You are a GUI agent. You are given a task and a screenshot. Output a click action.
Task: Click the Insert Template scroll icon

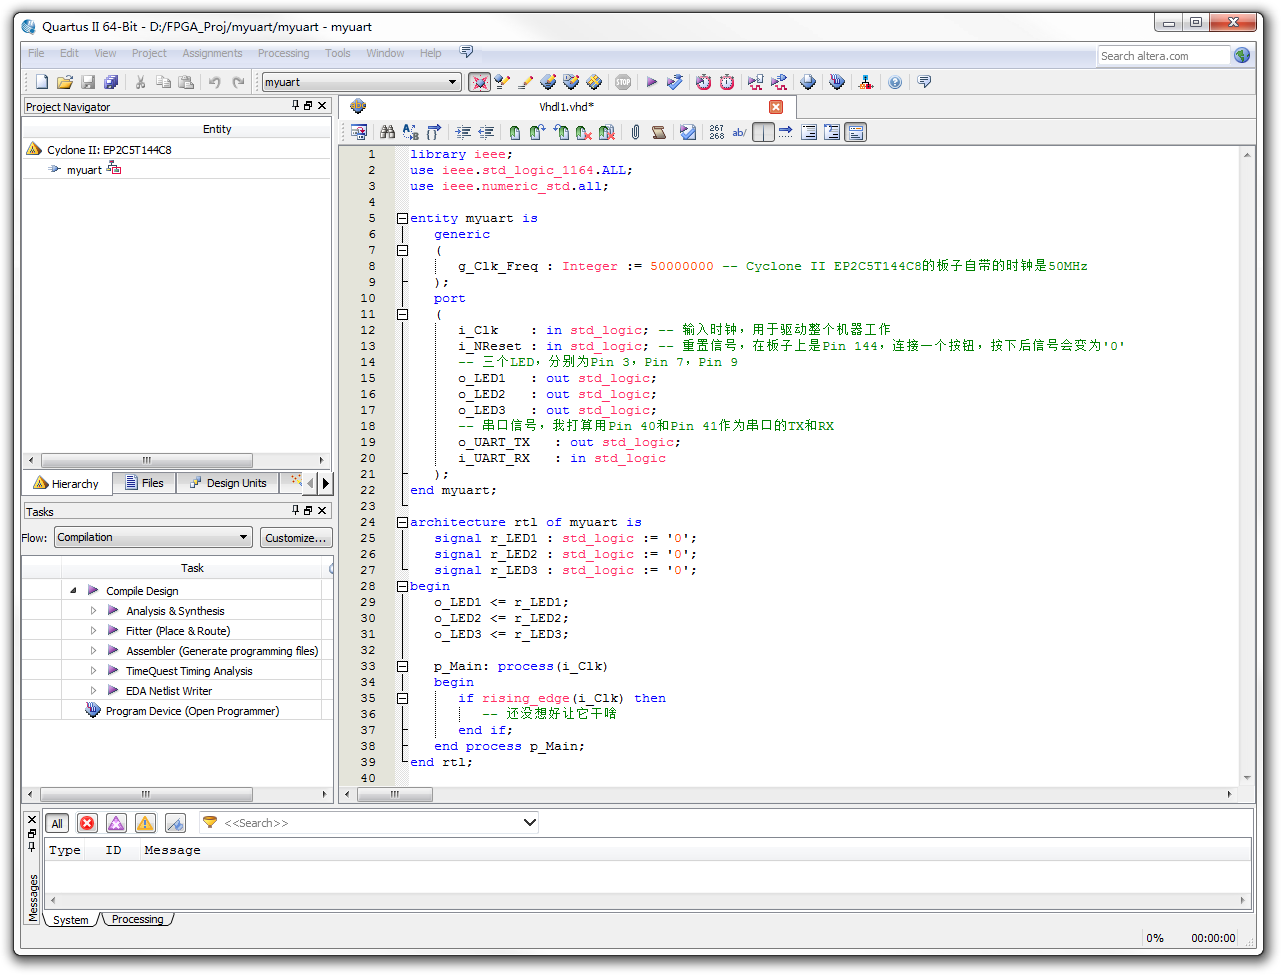click(659, 132)
